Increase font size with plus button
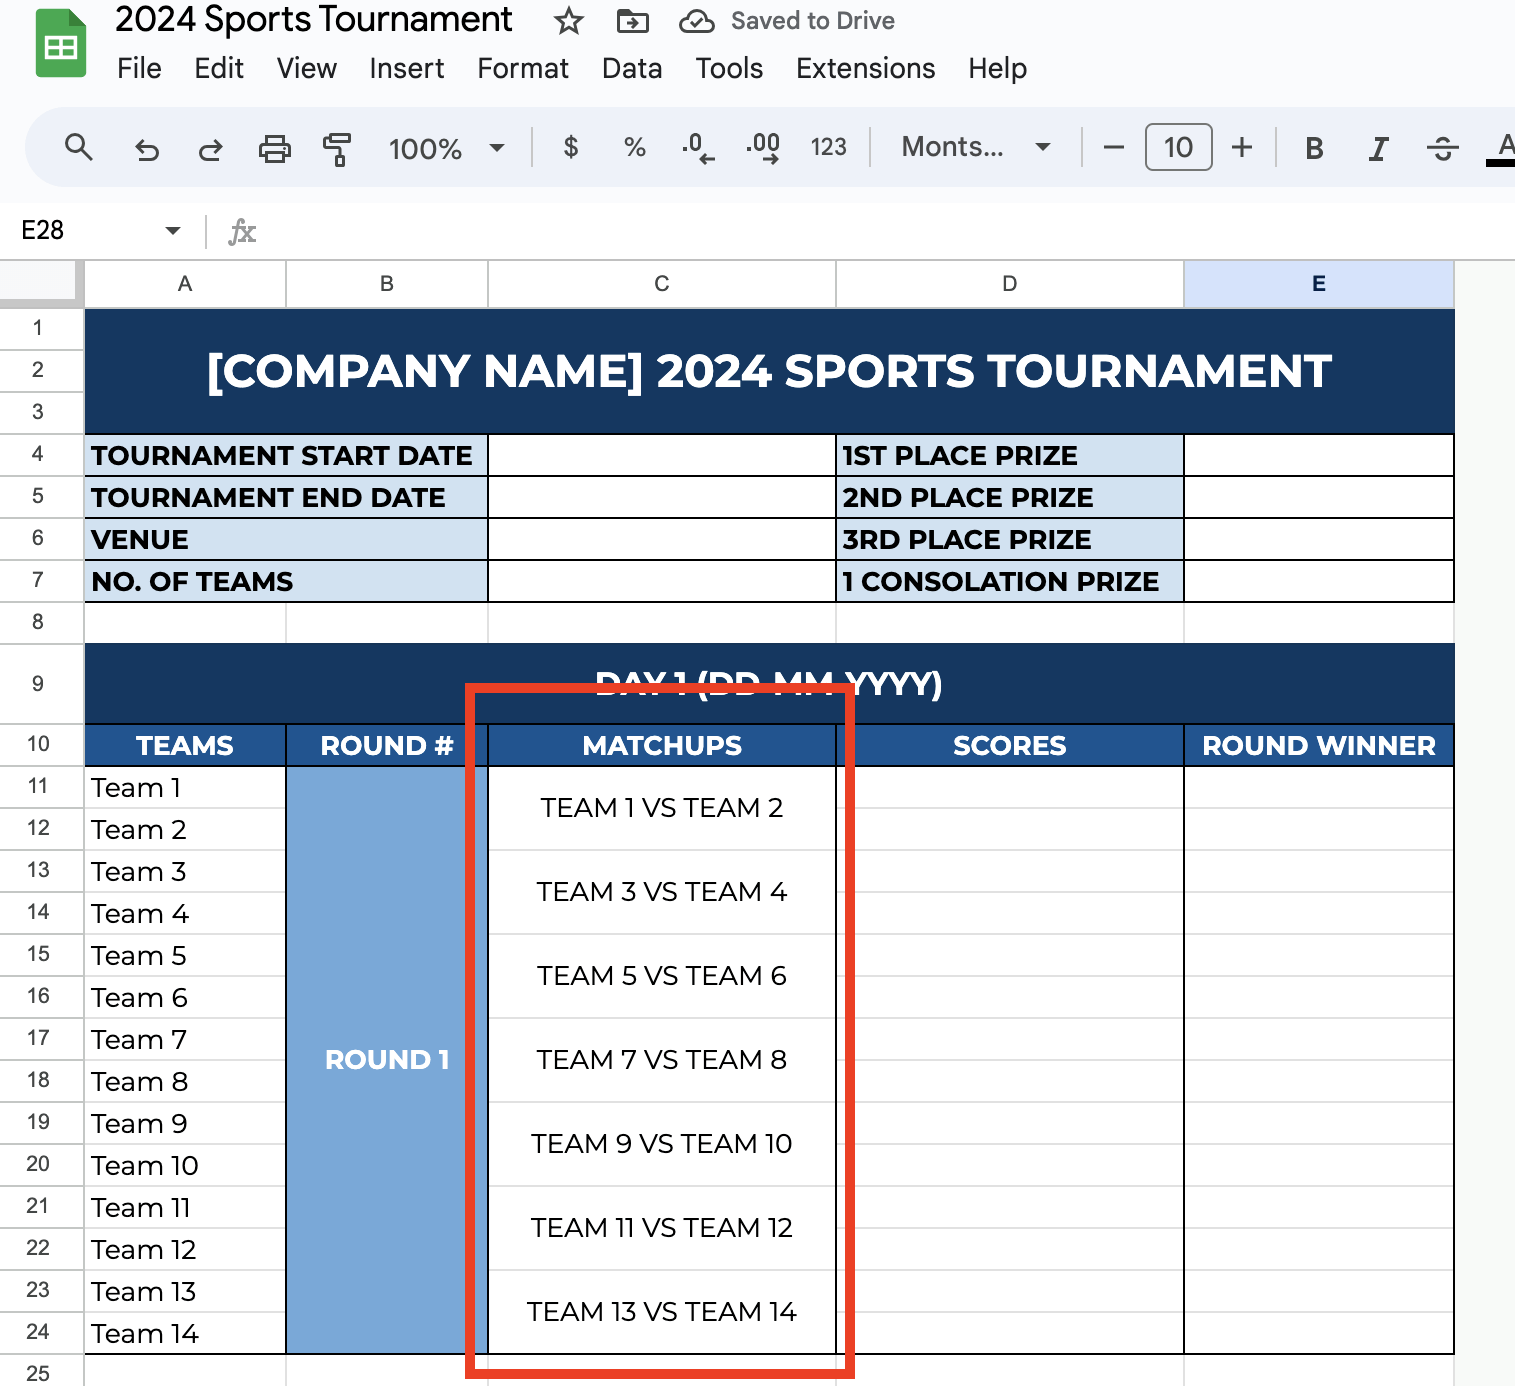This screenshot has height=1386, width=1515. (1241, 148)
